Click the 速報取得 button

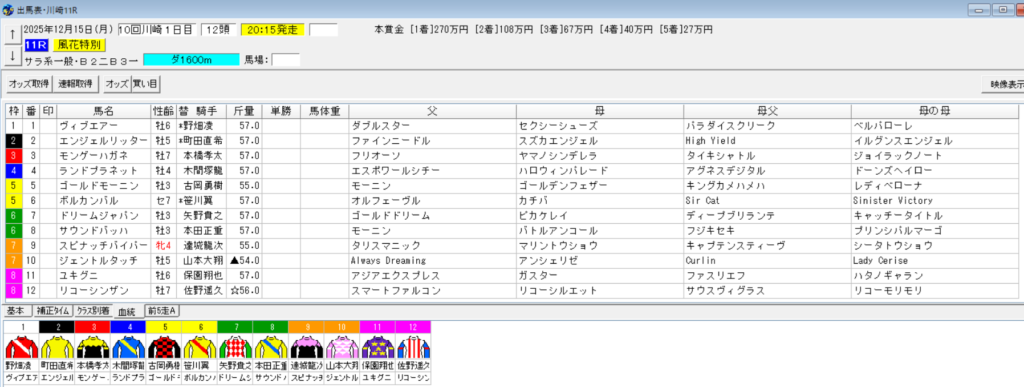pos(76,84)
